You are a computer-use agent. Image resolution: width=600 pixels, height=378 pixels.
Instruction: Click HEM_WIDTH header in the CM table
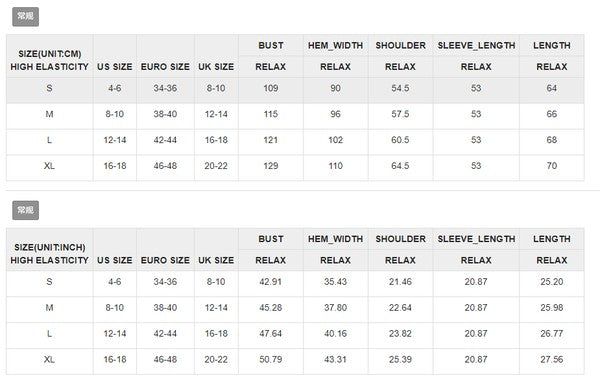click(x=336, y=46)
